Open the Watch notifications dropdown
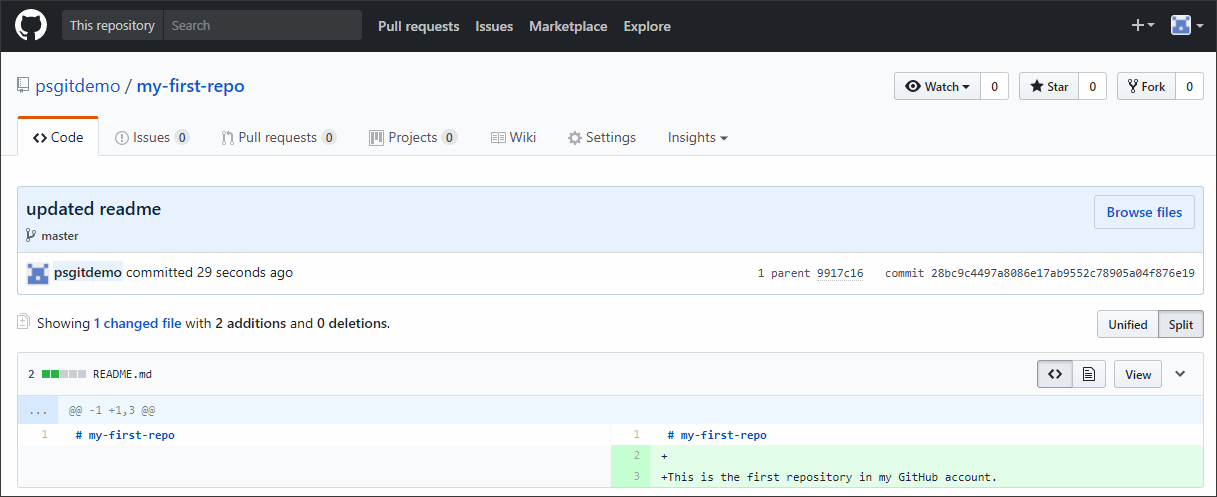Screen dimensions: 1217x497 [937, 87]
